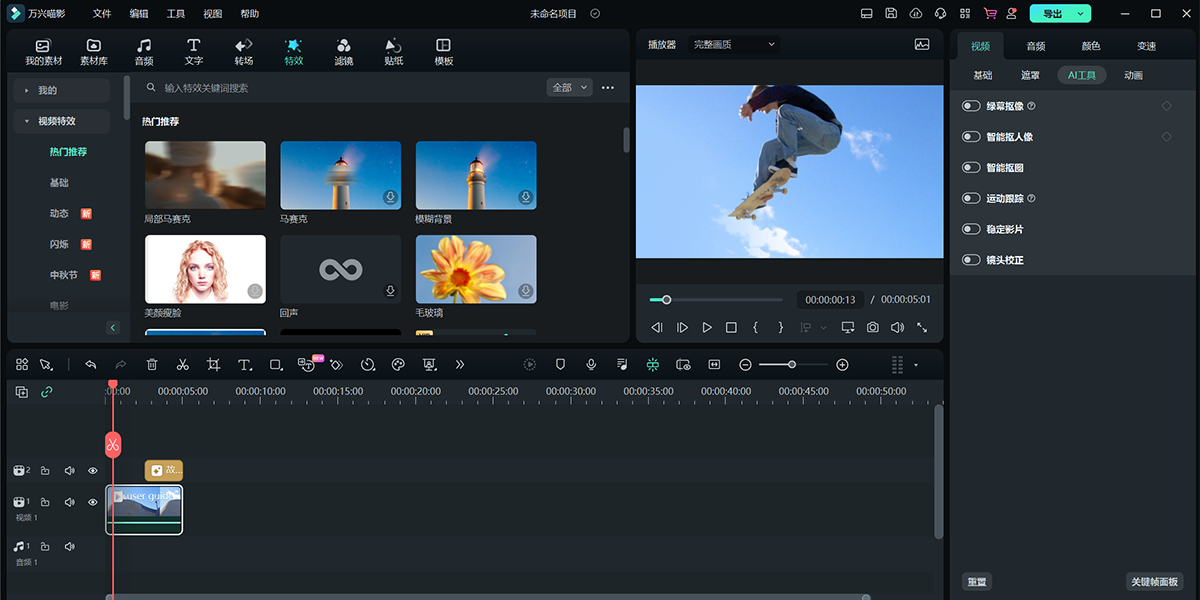Click the undo arrow in timeline toolbar
This screenshot has height=600, width=1200.
point(91,365)
